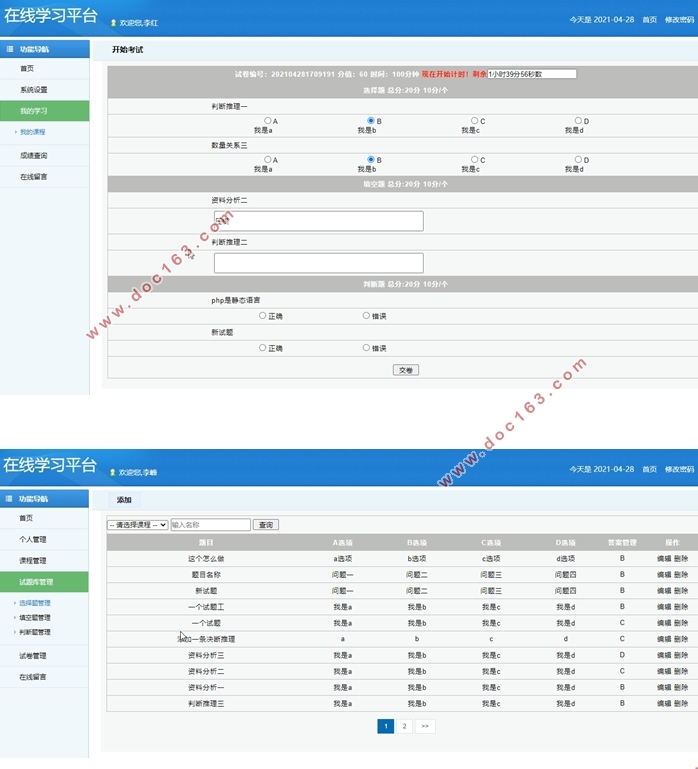Click 删除 for the 一个试题 row
This screenshot has width=698, height=769.
681,623
